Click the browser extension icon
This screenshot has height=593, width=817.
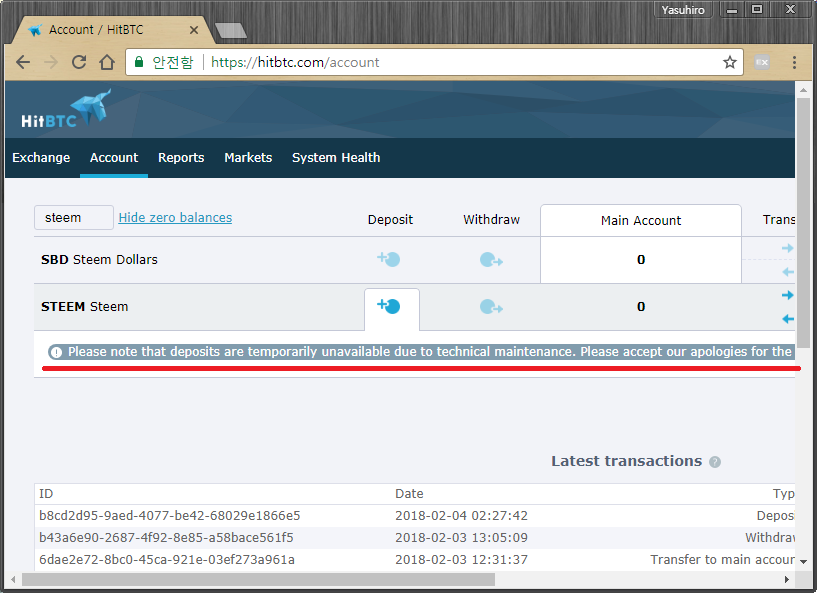[762, 63]
